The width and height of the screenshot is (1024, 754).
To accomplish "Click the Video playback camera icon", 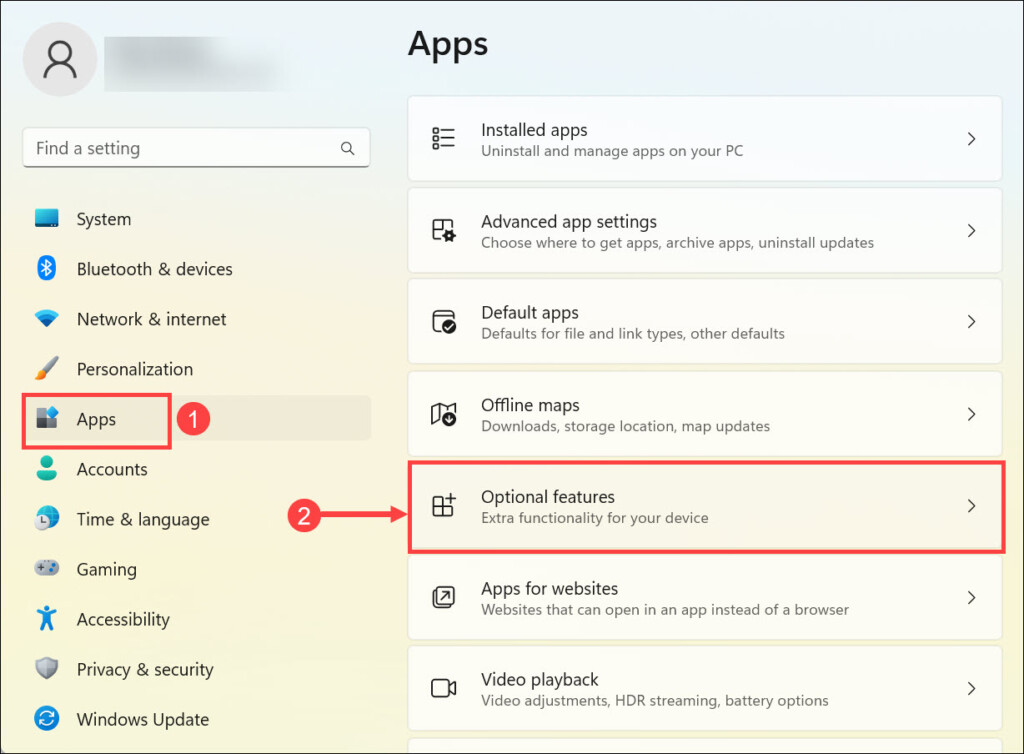I will point(443,688).
